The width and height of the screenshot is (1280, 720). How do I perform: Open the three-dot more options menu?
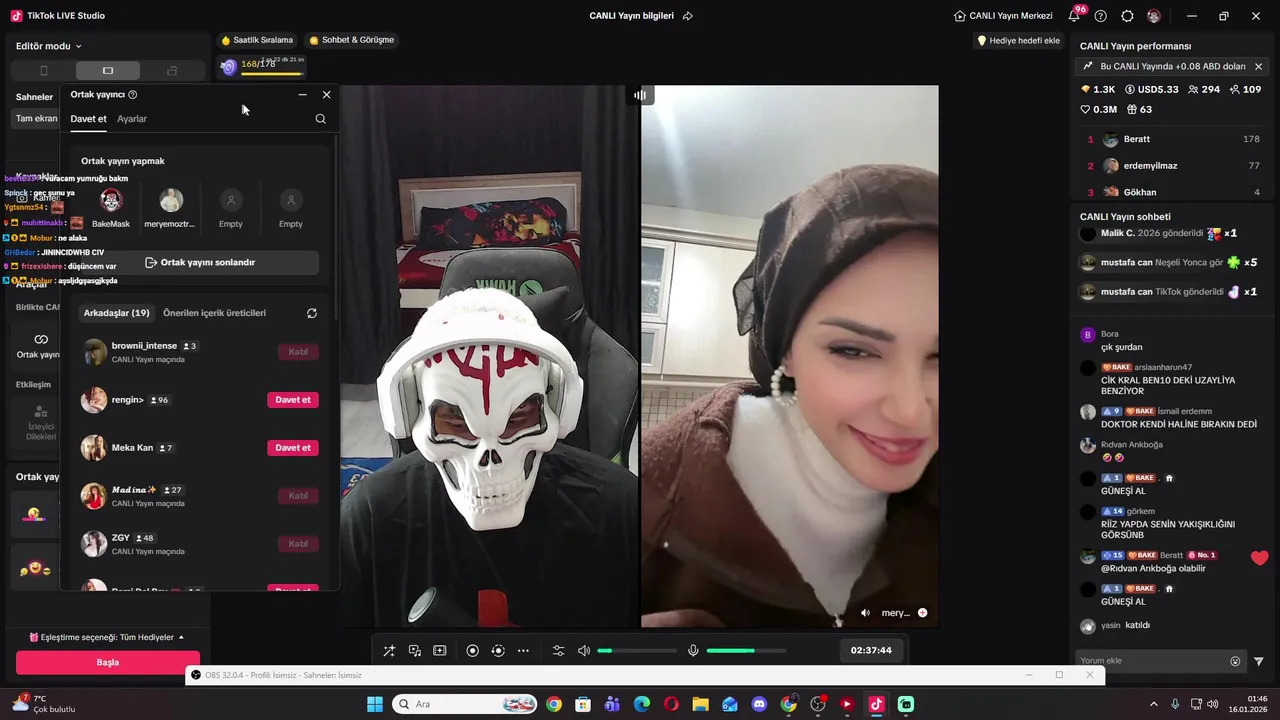[523, 650]
